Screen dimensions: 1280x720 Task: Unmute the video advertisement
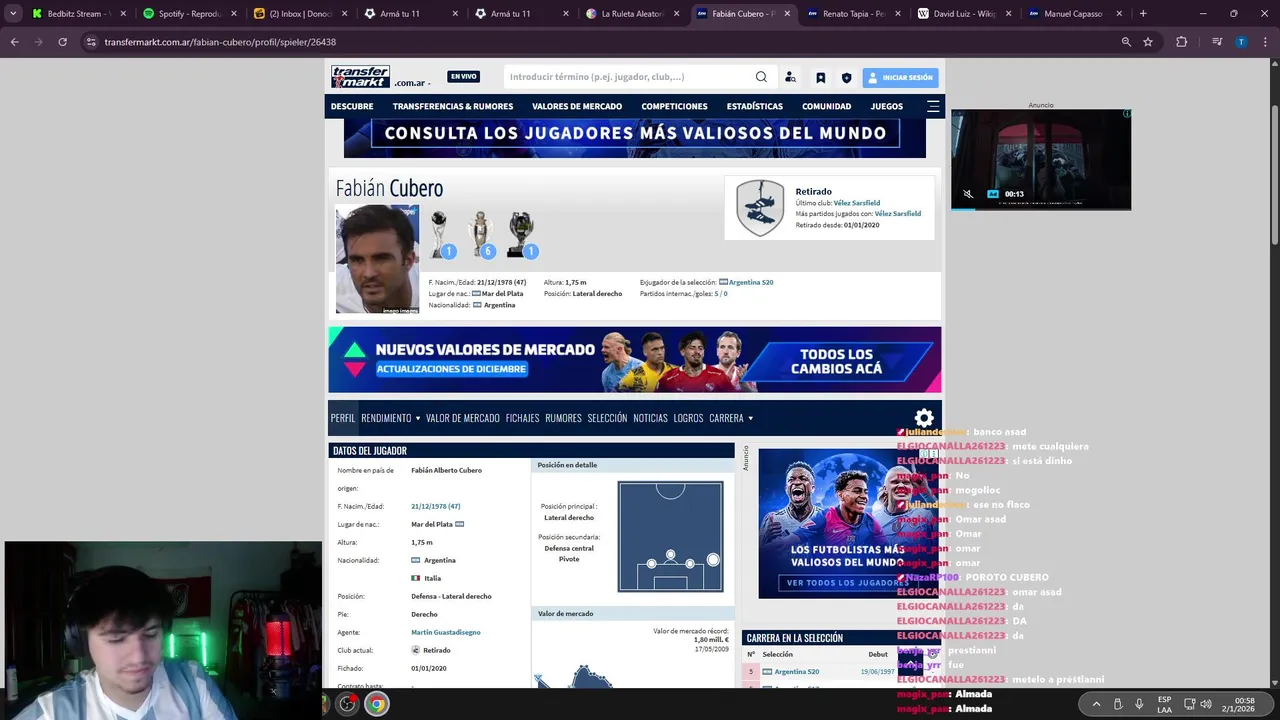click(x=968, y=194)
